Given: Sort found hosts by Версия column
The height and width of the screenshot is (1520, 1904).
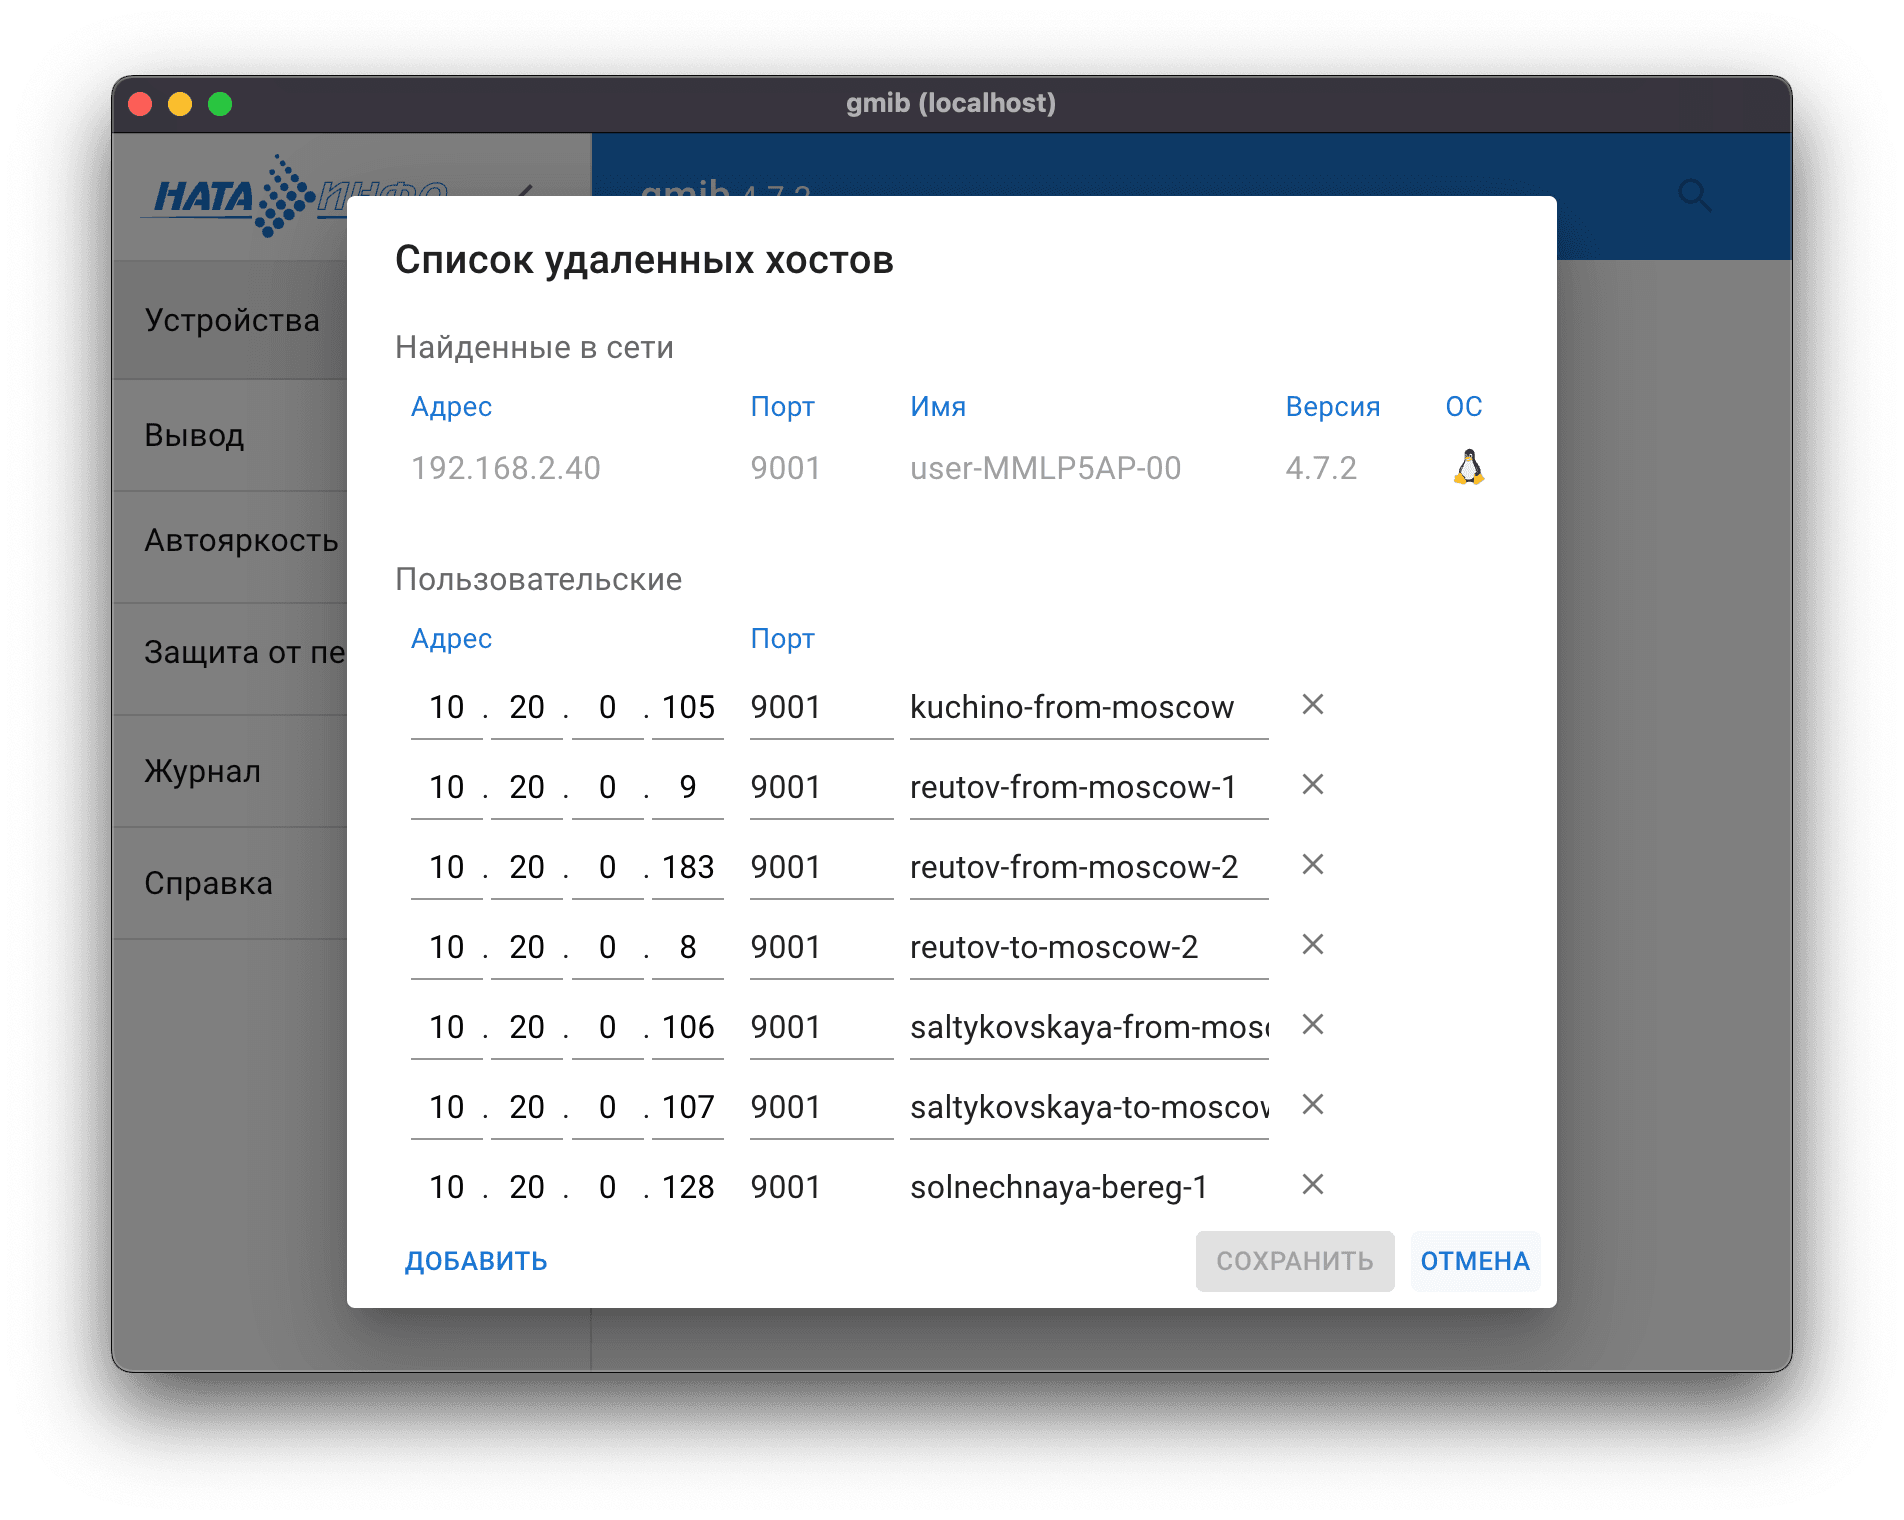Looking at the screenshot, I should [x=1332, y=406].
